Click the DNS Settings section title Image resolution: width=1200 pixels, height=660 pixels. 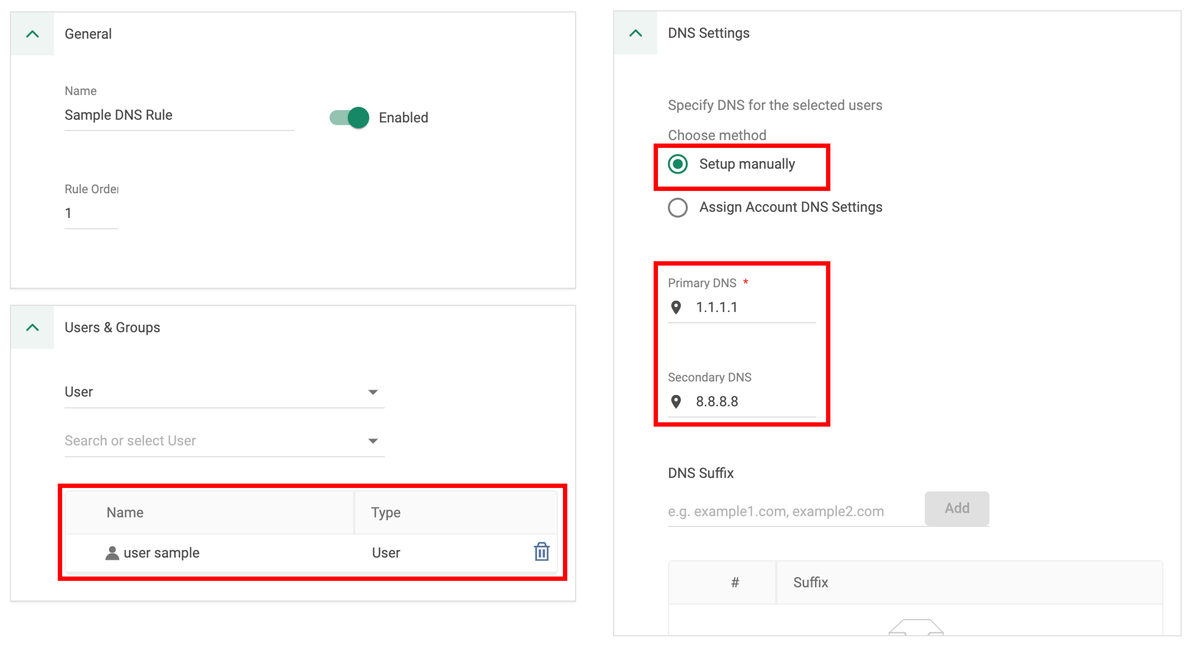point(709,33)
